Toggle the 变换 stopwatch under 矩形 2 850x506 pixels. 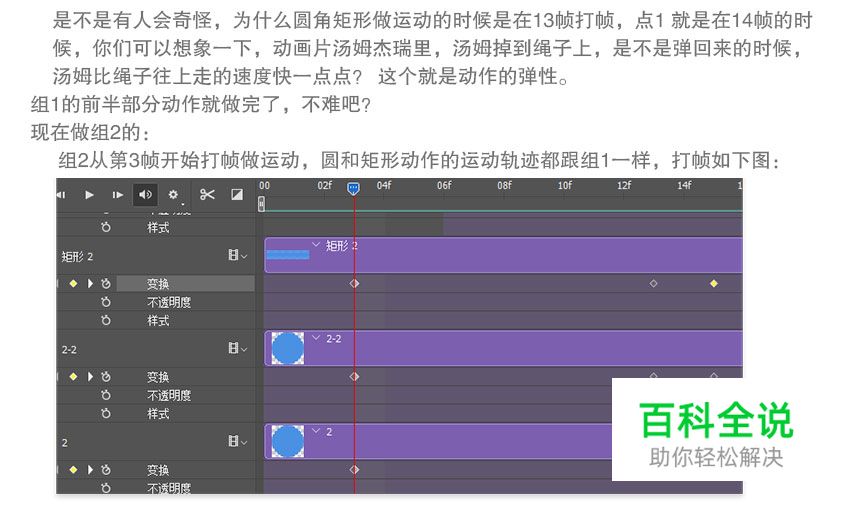pyautogui.click(x=106, y=284)
